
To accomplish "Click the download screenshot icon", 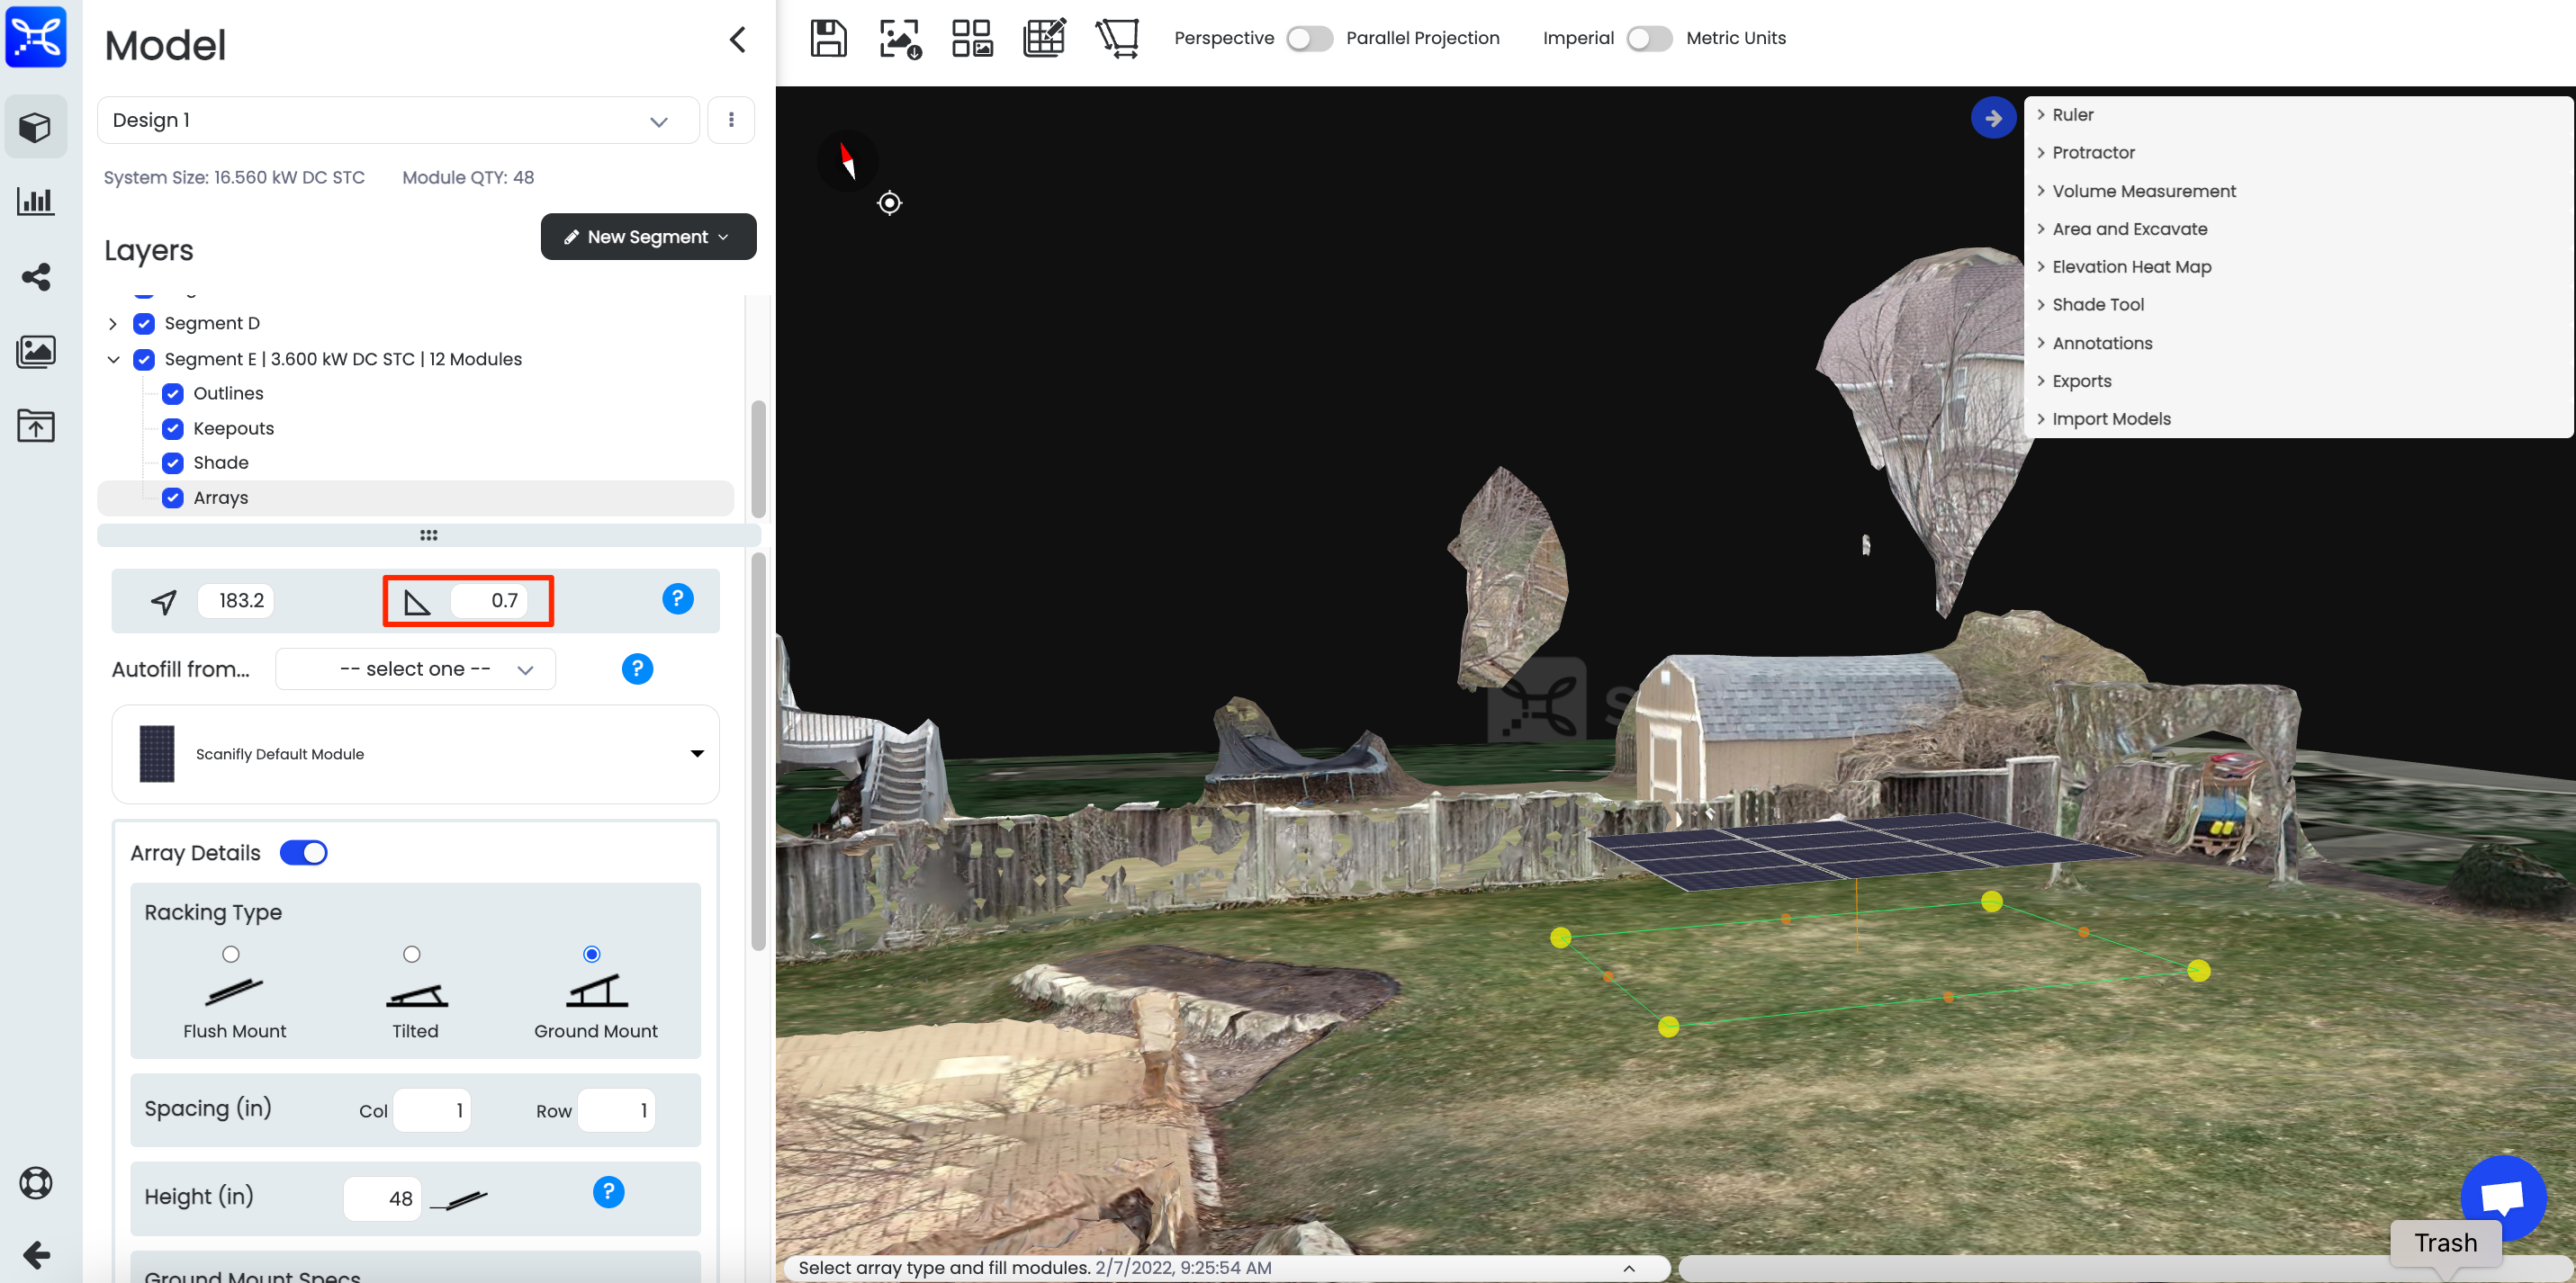I will coord(900,38).
